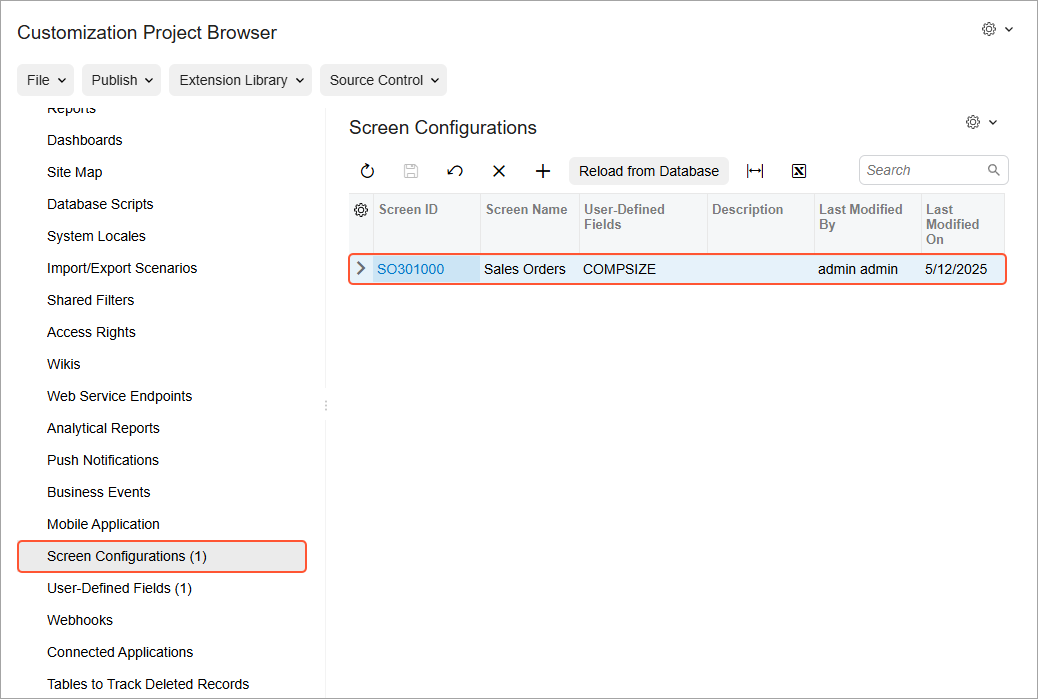Screen dimensions: 1038x699
Task: Click the Refresh icon in the grid toolbar
Action: pyautogui.click(x=367, y=171)
